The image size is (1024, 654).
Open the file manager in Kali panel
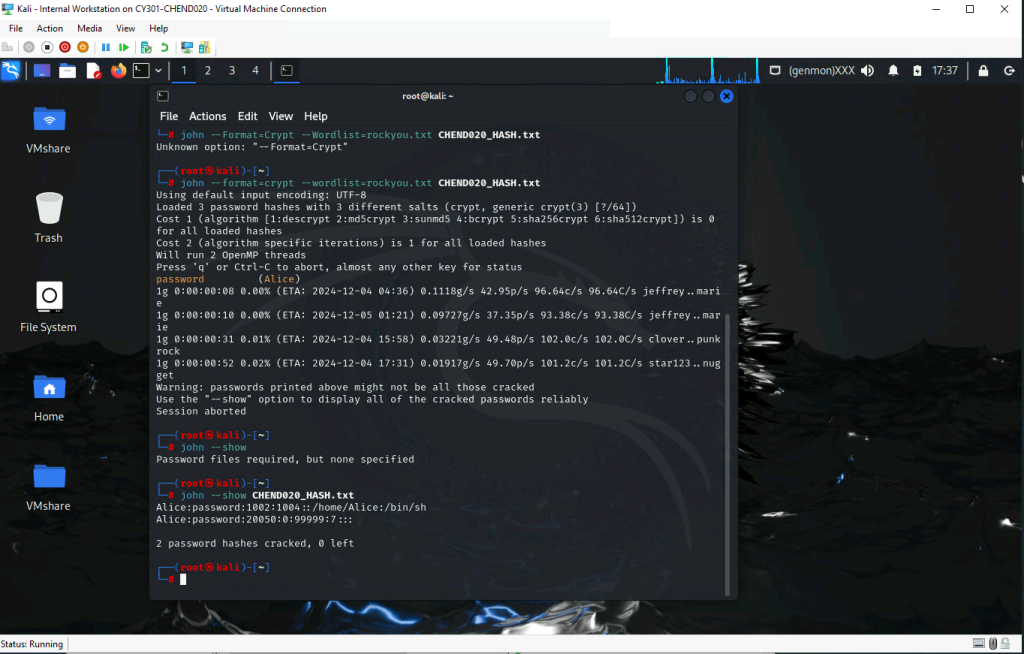67,70
